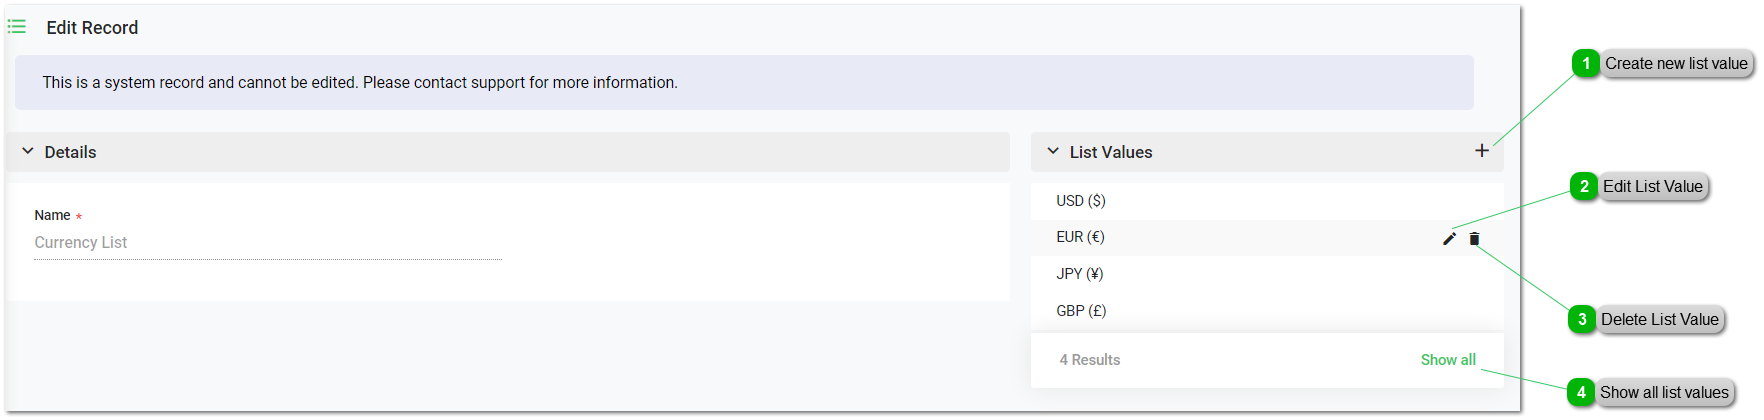The height and width of the screenshot is (420, 1764).
Task: Click the Name field containing Currency List
Action: [x=267, y=243]
